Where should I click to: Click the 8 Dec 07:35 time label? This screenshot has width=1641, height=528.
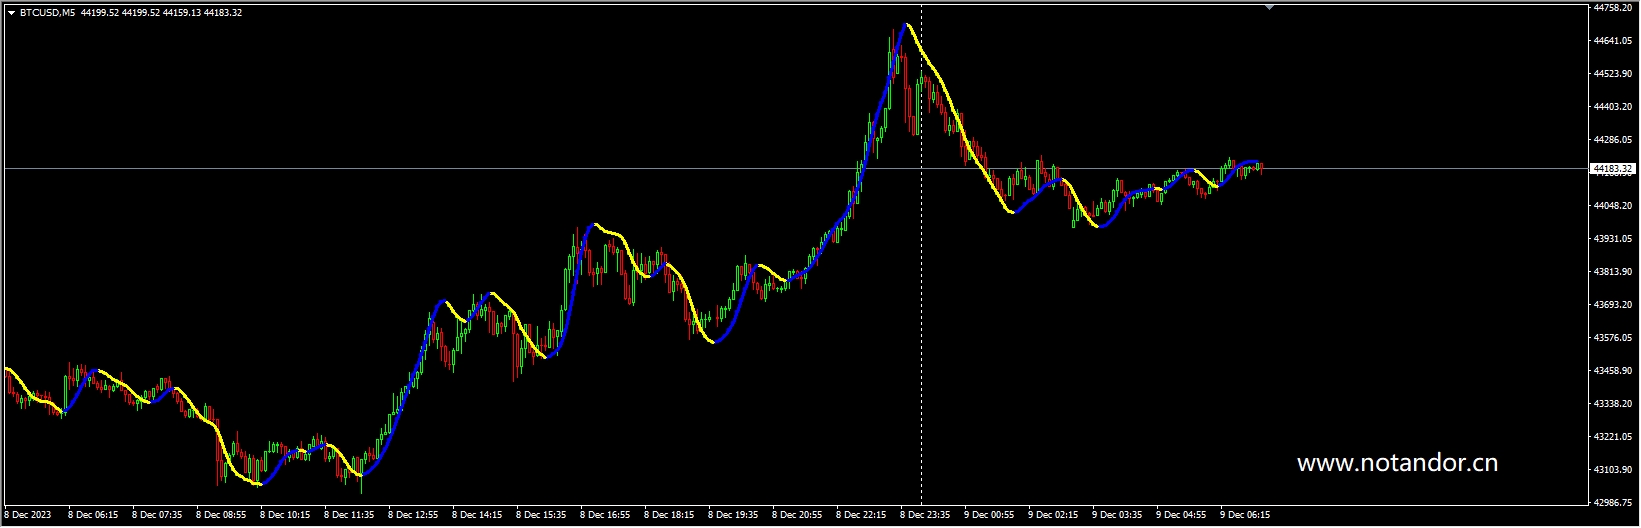point(157,516)
